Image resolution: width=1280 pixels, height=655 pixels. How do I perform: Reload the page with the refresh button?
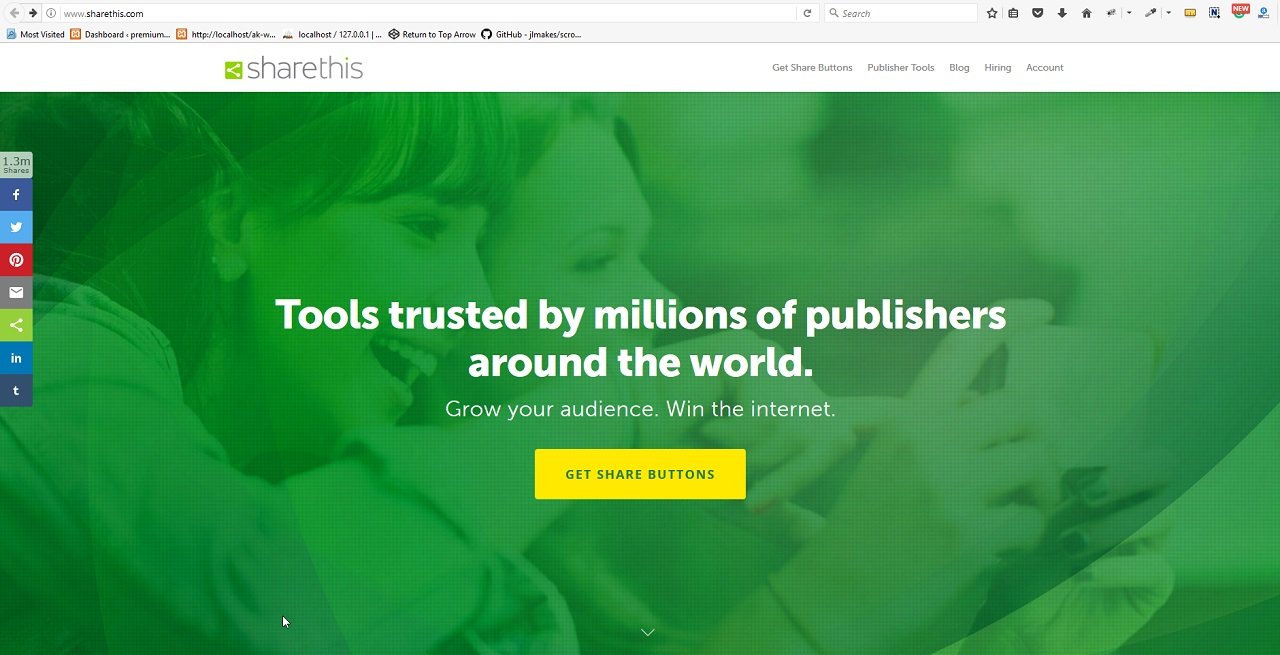point(807,13)
